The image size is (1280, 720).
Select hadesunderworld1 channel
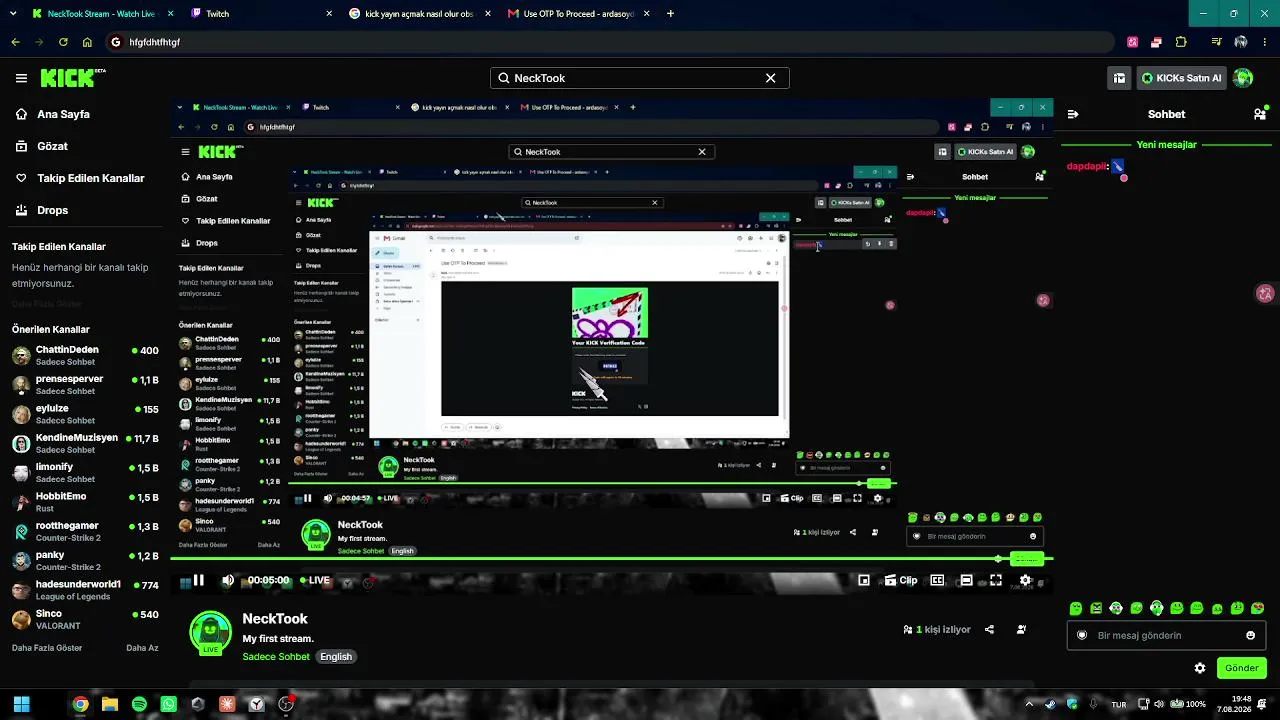point(85,589)
